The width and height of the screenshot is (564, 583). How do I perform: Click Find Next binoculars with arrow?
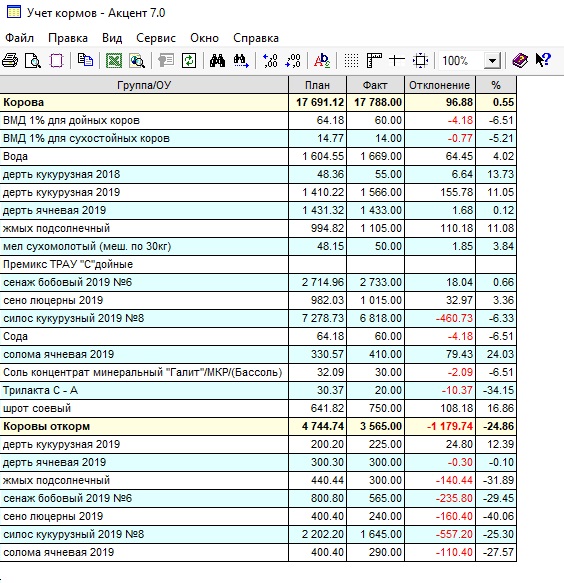tap(241, 60)
